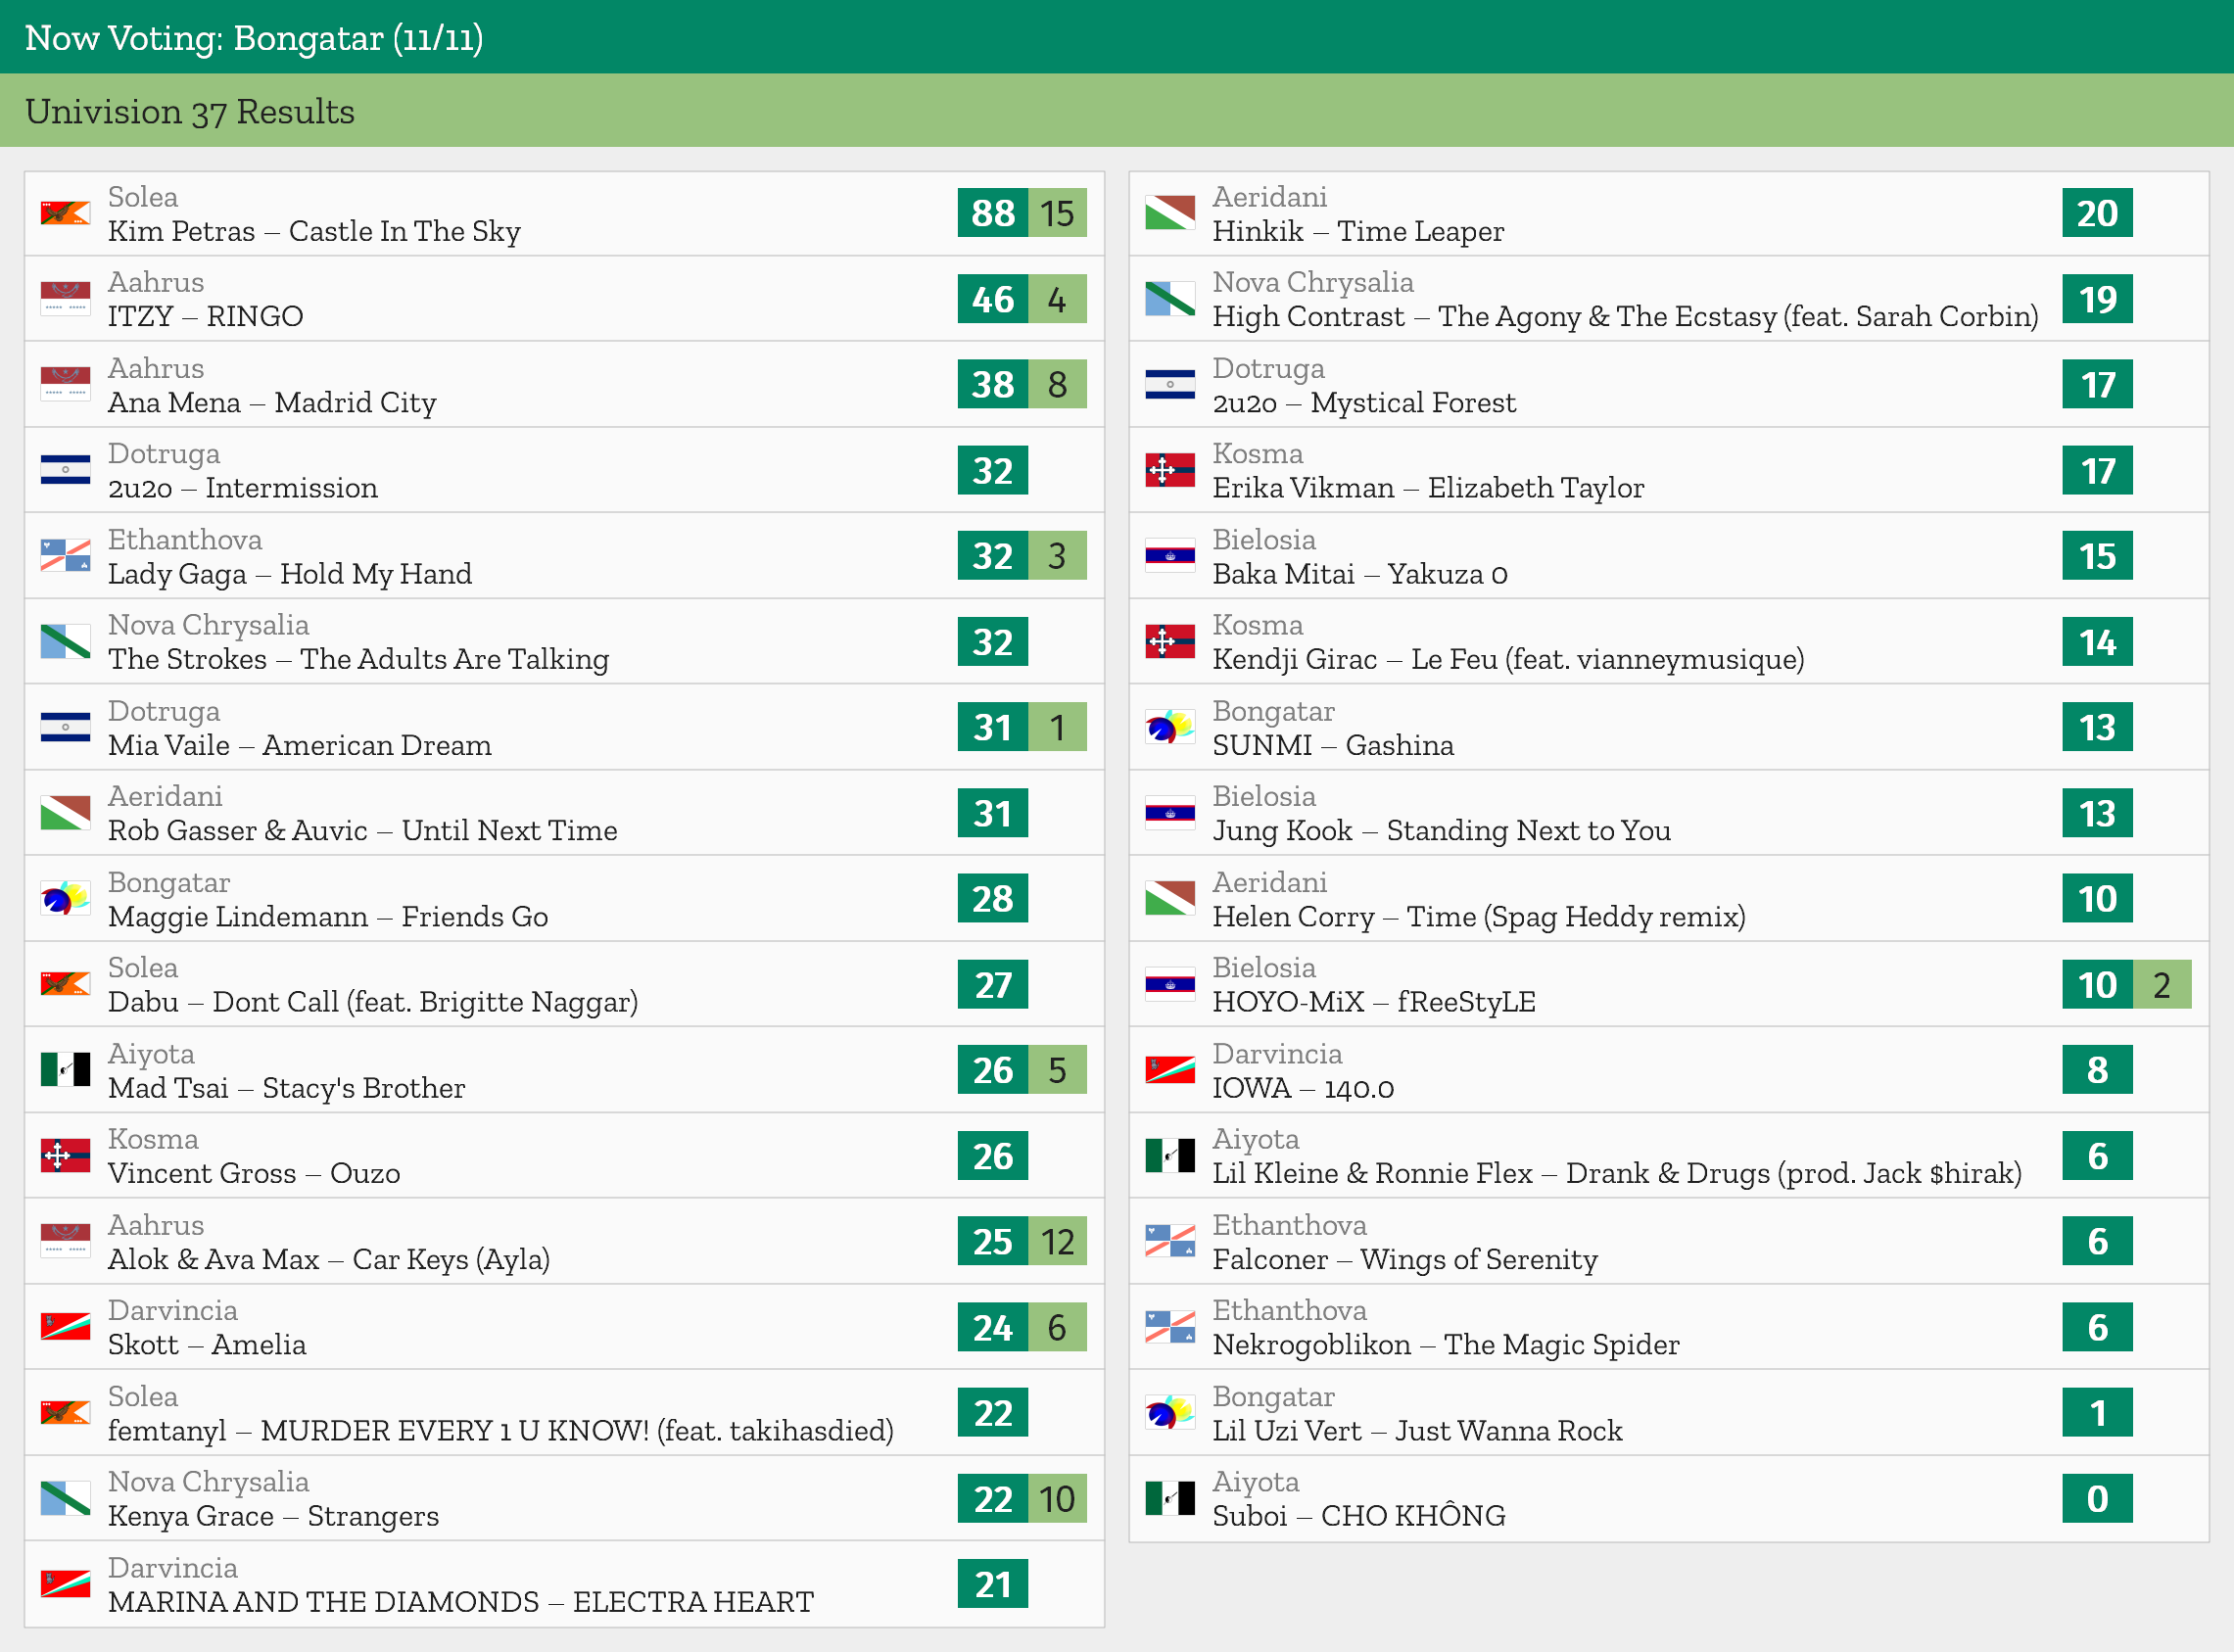Click Aiyota flag beside Mad Tsai entry
The image size is (2234, 1652).
(x=65, y=1070)
